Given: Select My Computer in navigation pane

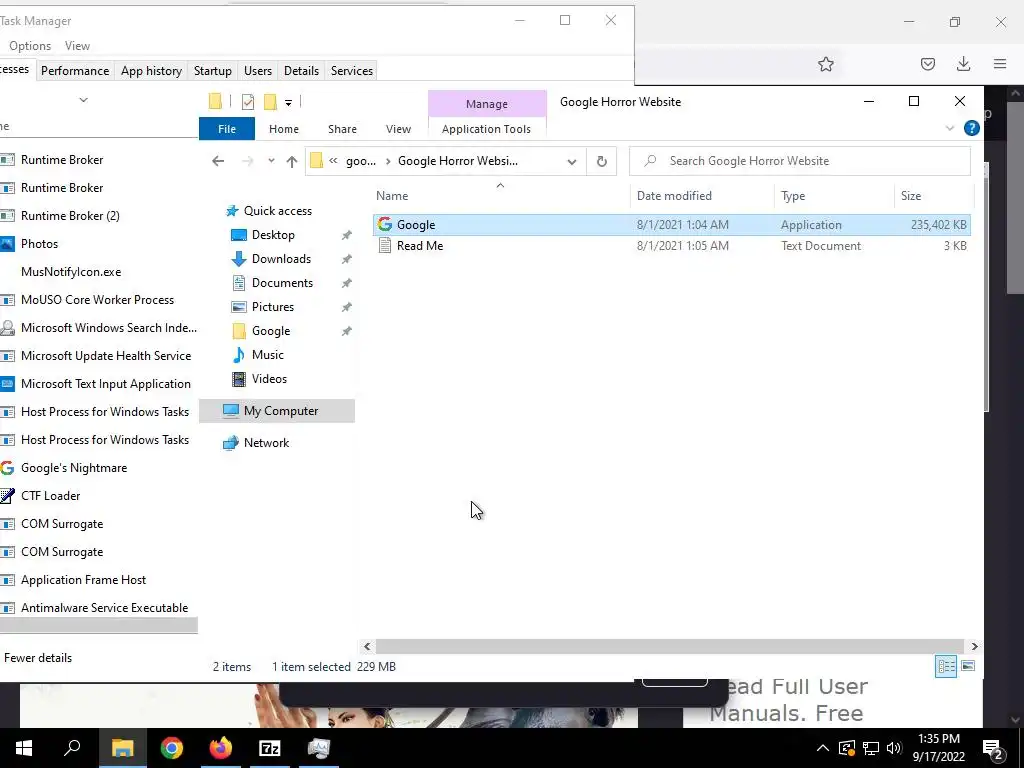Looking at the screenshot, I should (277, 411).
